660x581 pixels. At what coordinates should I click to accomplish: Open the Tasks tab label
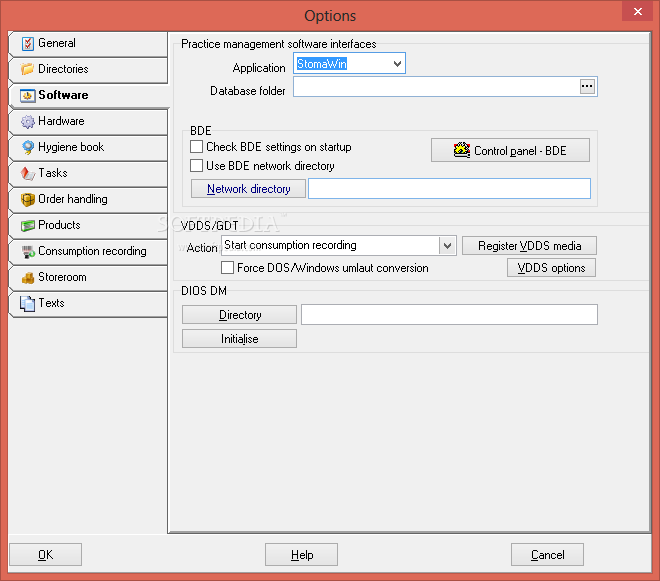point(53,173)
